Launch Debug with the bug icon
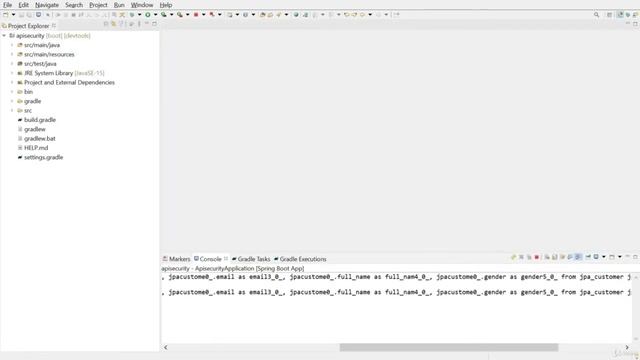 [x=131, y=15]
